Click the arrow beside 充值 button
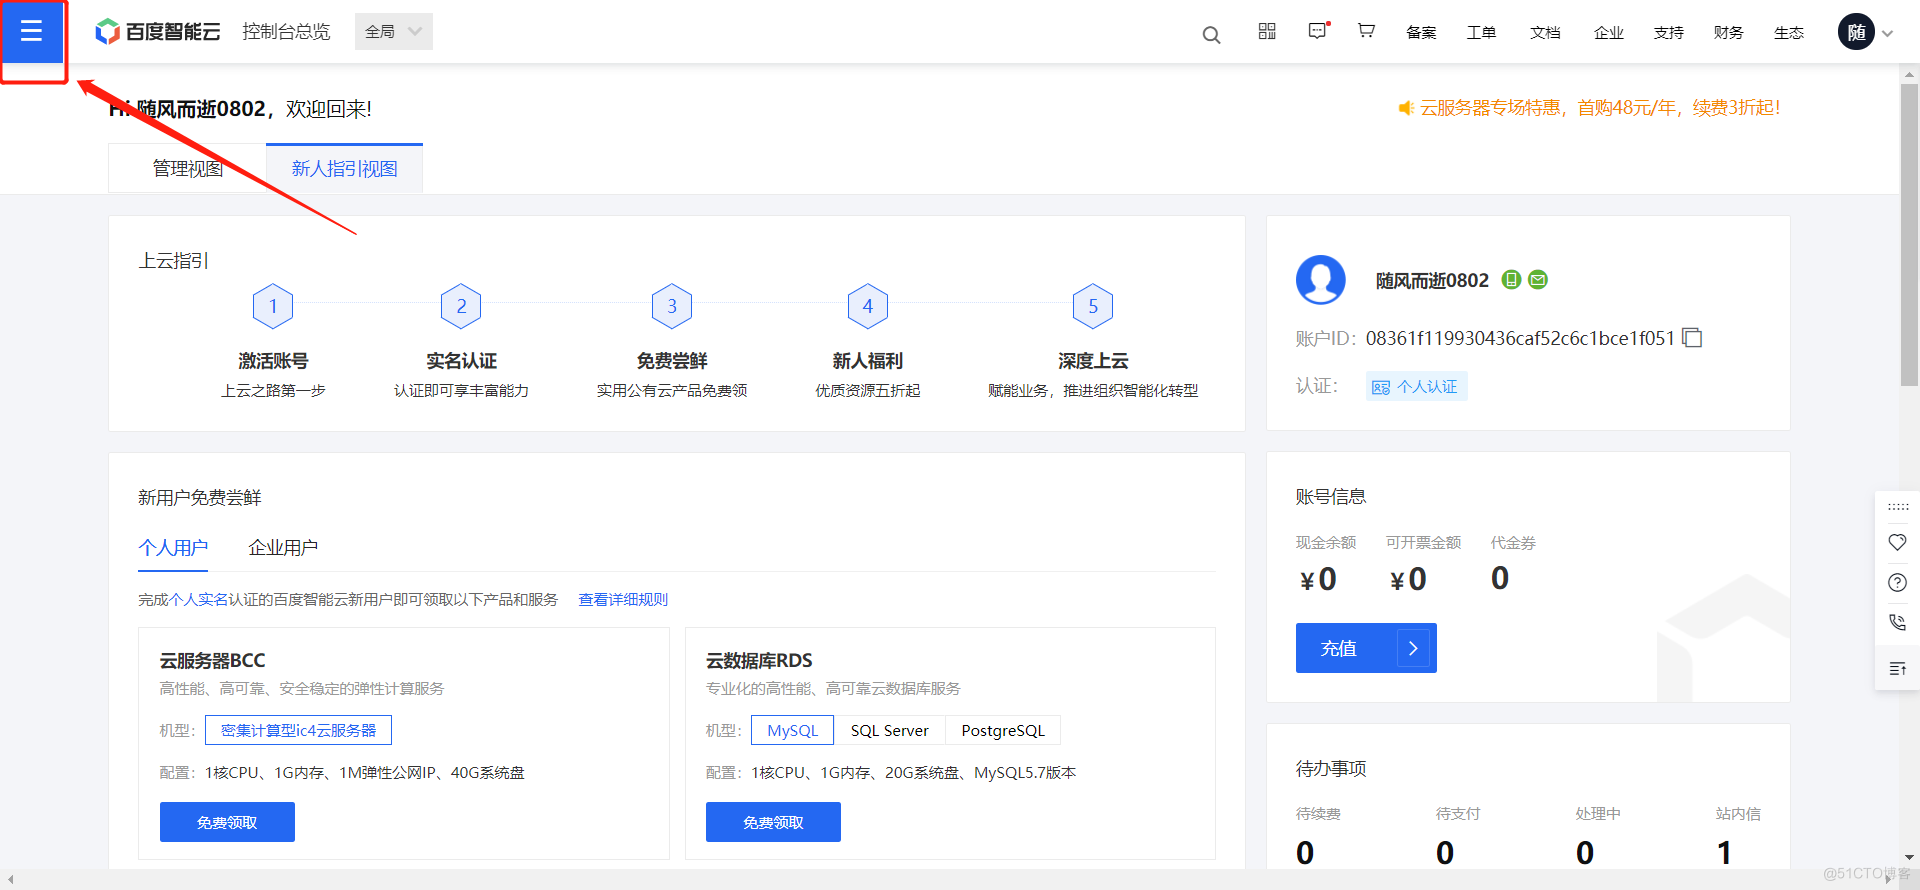 coord(1413,648)
